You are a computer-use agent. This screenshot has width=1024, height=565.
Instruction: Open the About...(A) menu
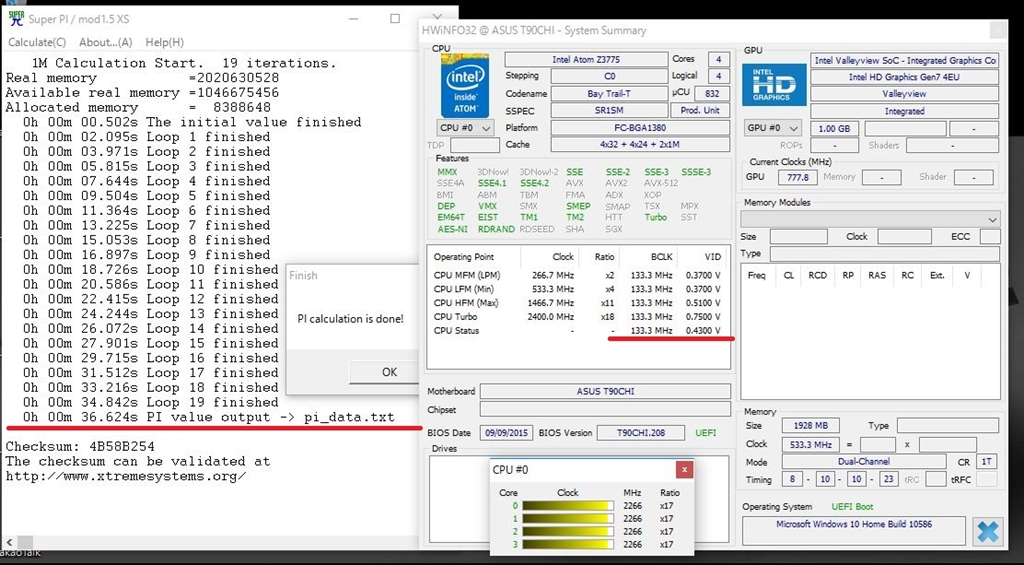[x=106, y=42]
